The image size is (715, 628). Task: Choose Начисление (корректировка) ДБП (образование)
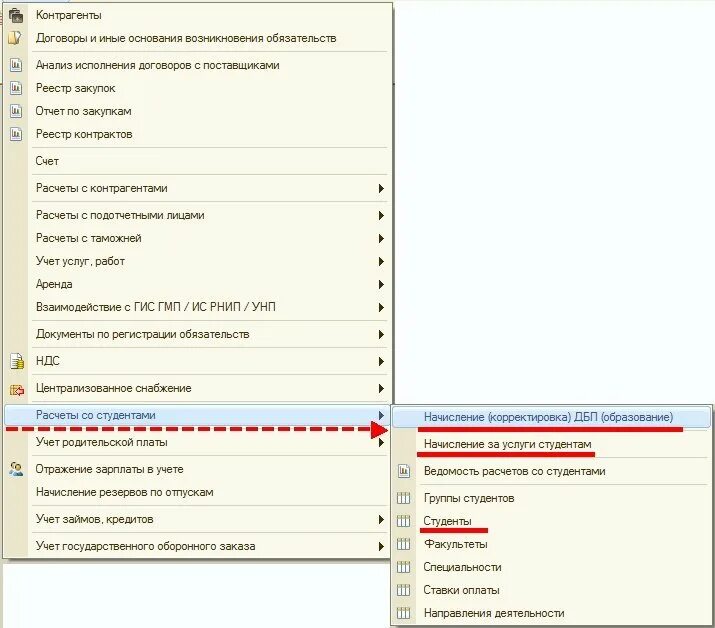[552, 417]
